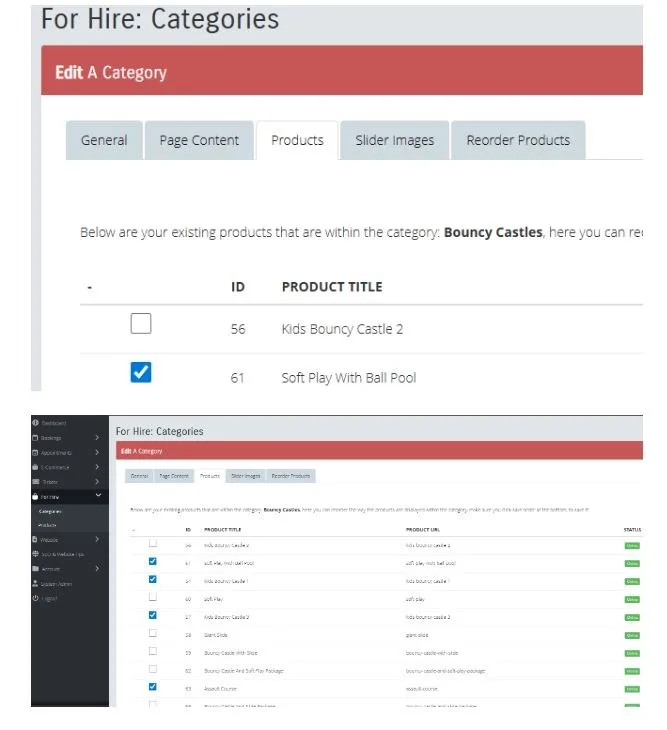667x730 pixels.
Task: Click the E-Commerce bag icon in the sidebar
Action: pyautogui.click(x=35, y=466)
